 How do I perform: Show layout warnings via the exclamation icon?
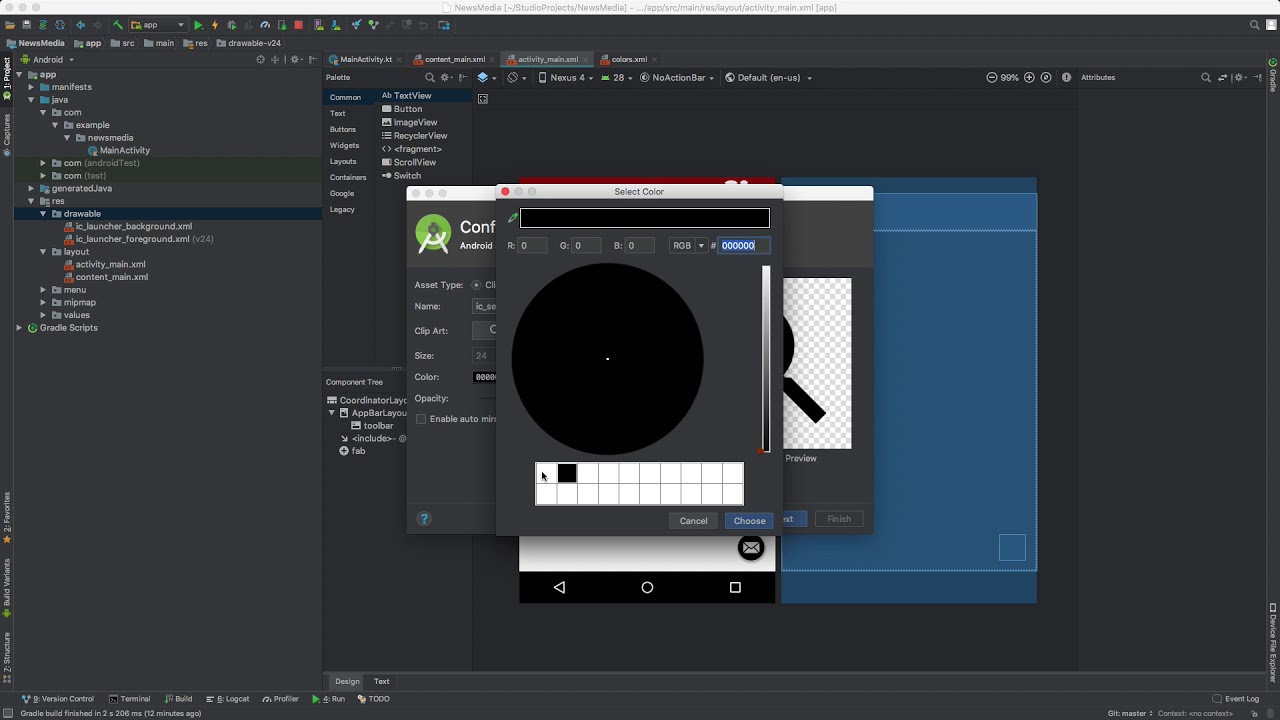(x=1066, y=77)
